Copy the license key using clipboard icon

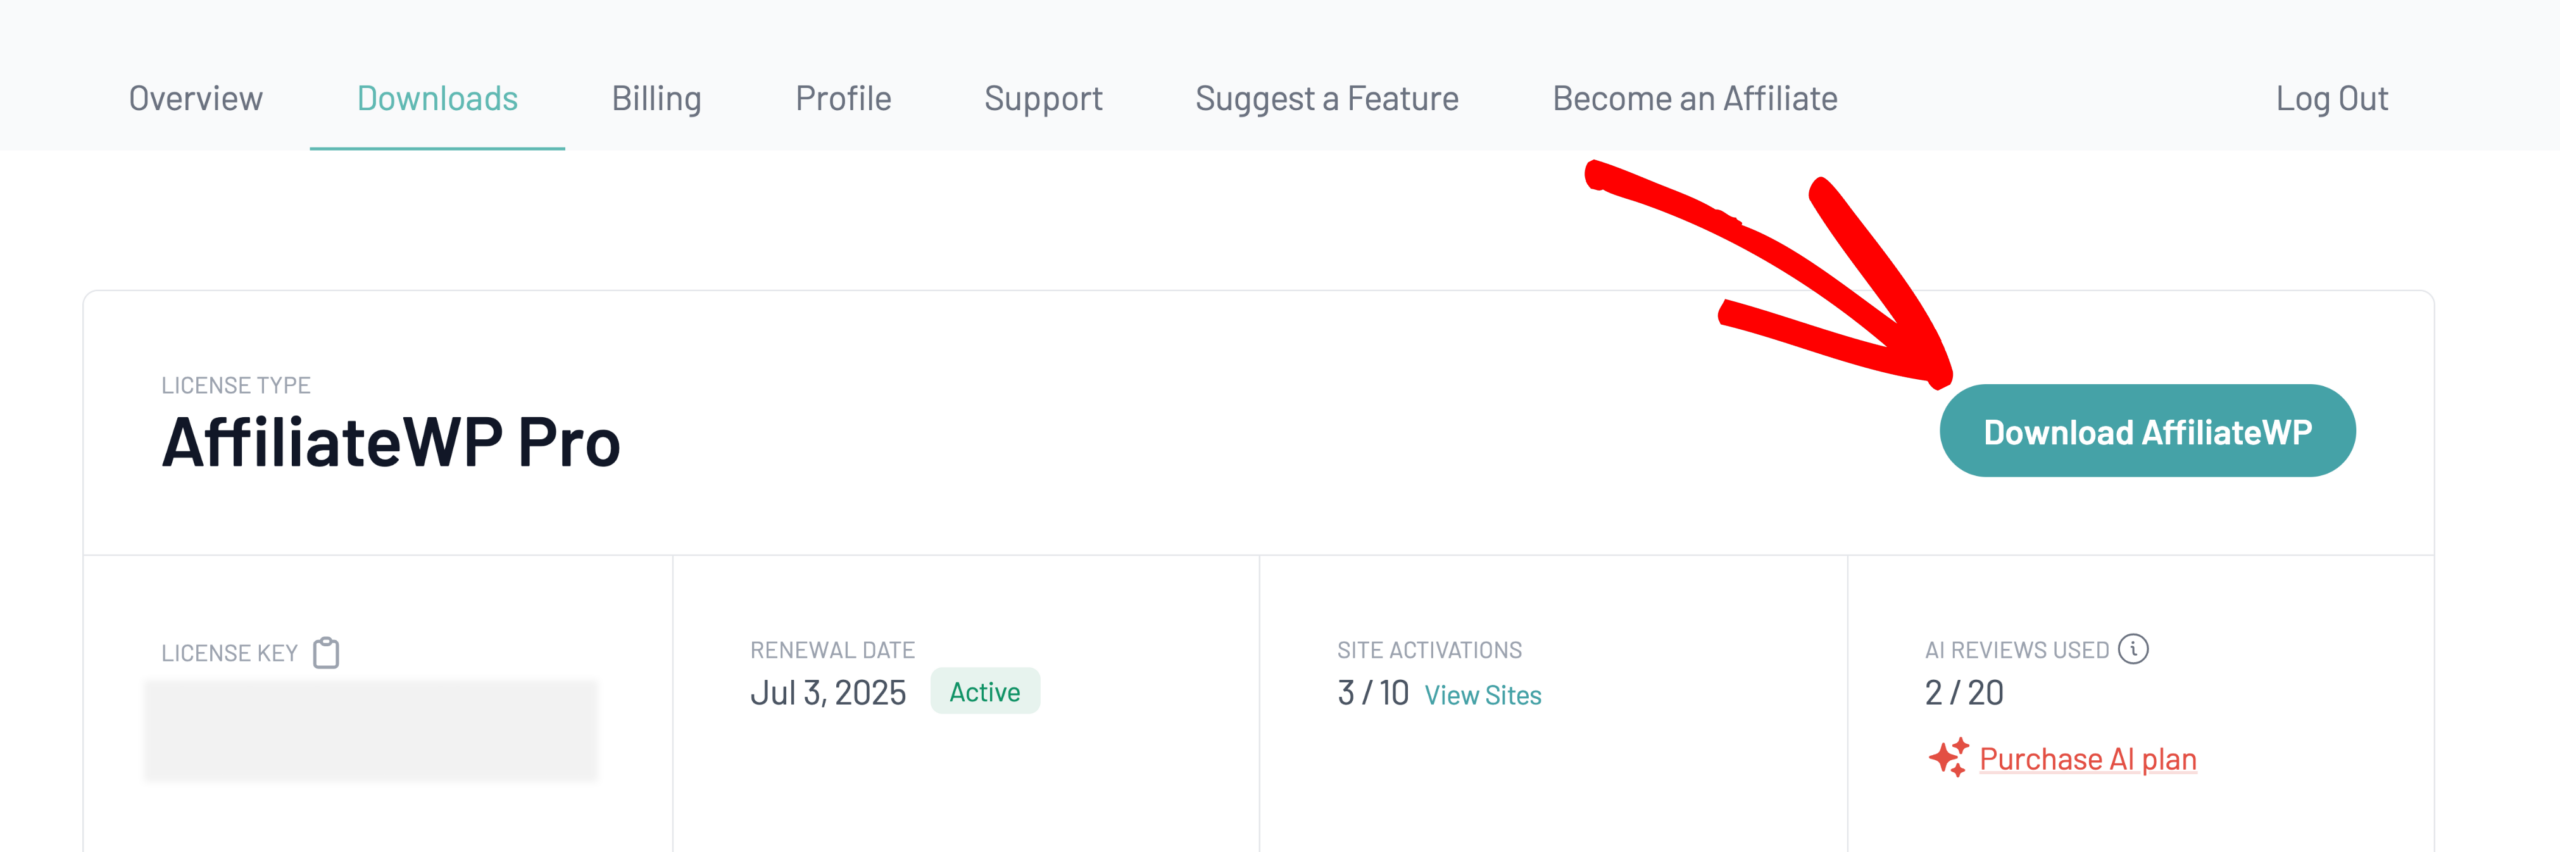(x=326, y=651)
